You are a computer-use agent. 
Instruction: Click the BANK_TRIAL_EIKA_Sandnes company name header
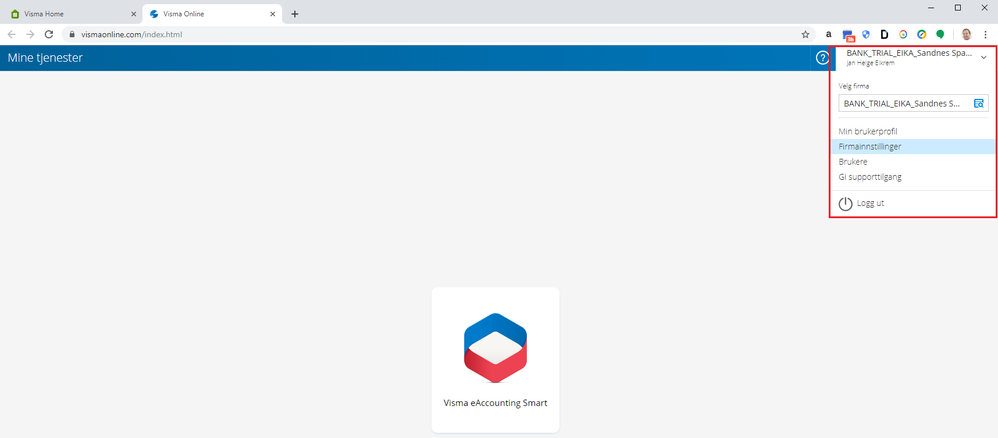909,53
